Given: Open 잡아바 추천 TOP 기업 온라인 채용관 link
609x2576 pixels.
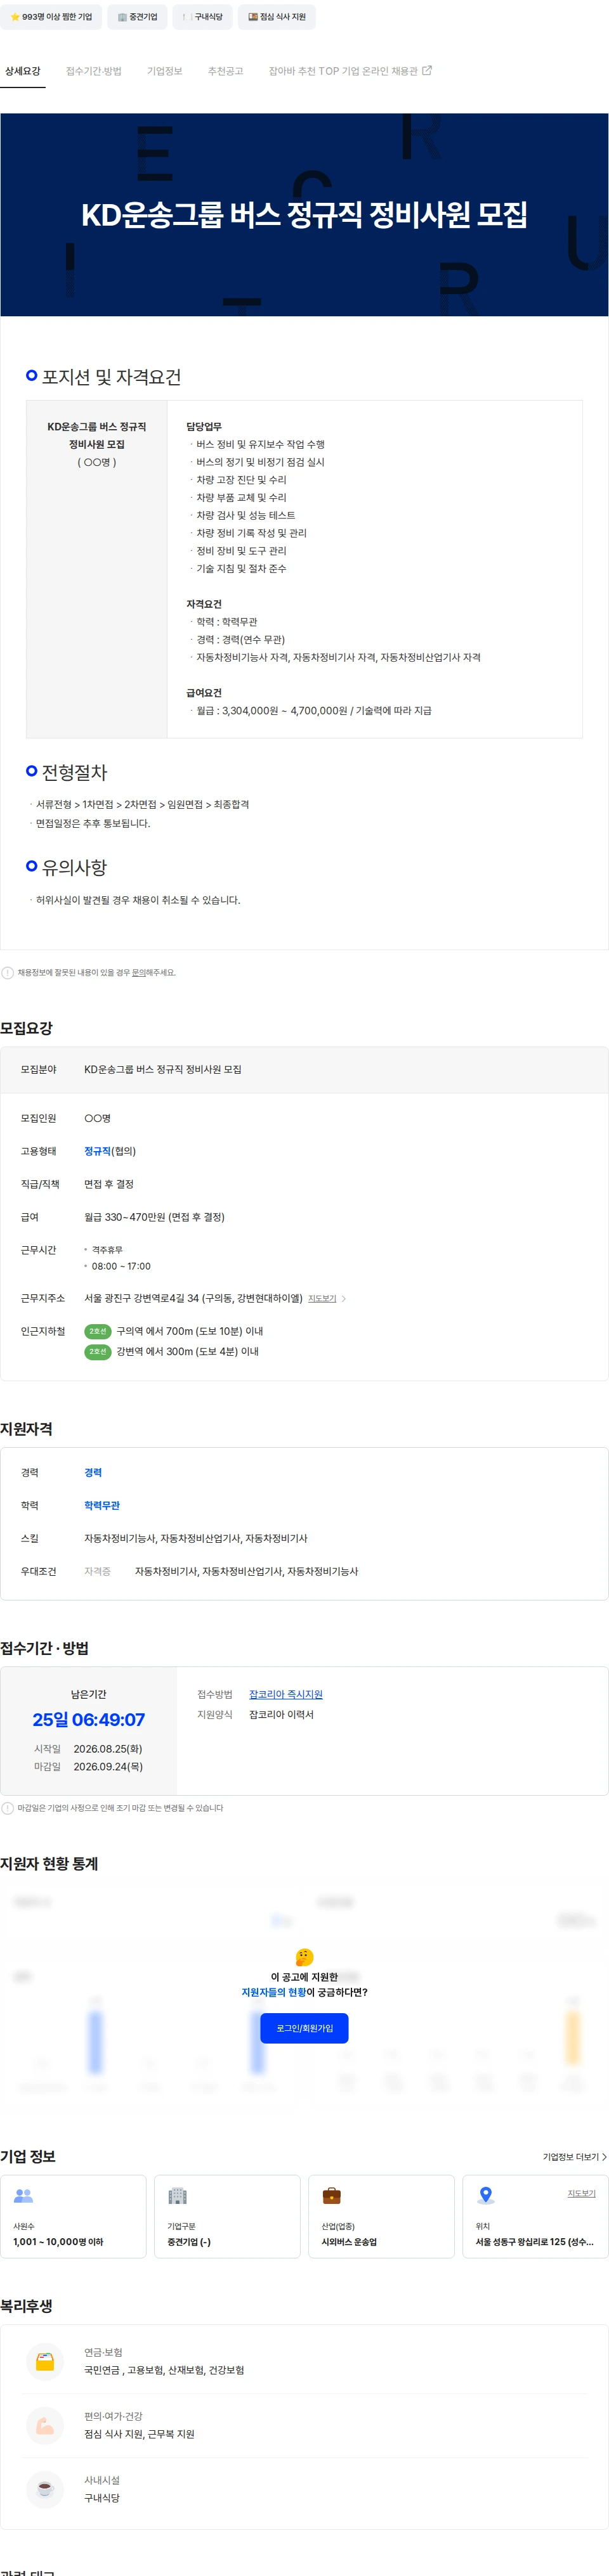Looking at the screenshot, I should [350, 71].
